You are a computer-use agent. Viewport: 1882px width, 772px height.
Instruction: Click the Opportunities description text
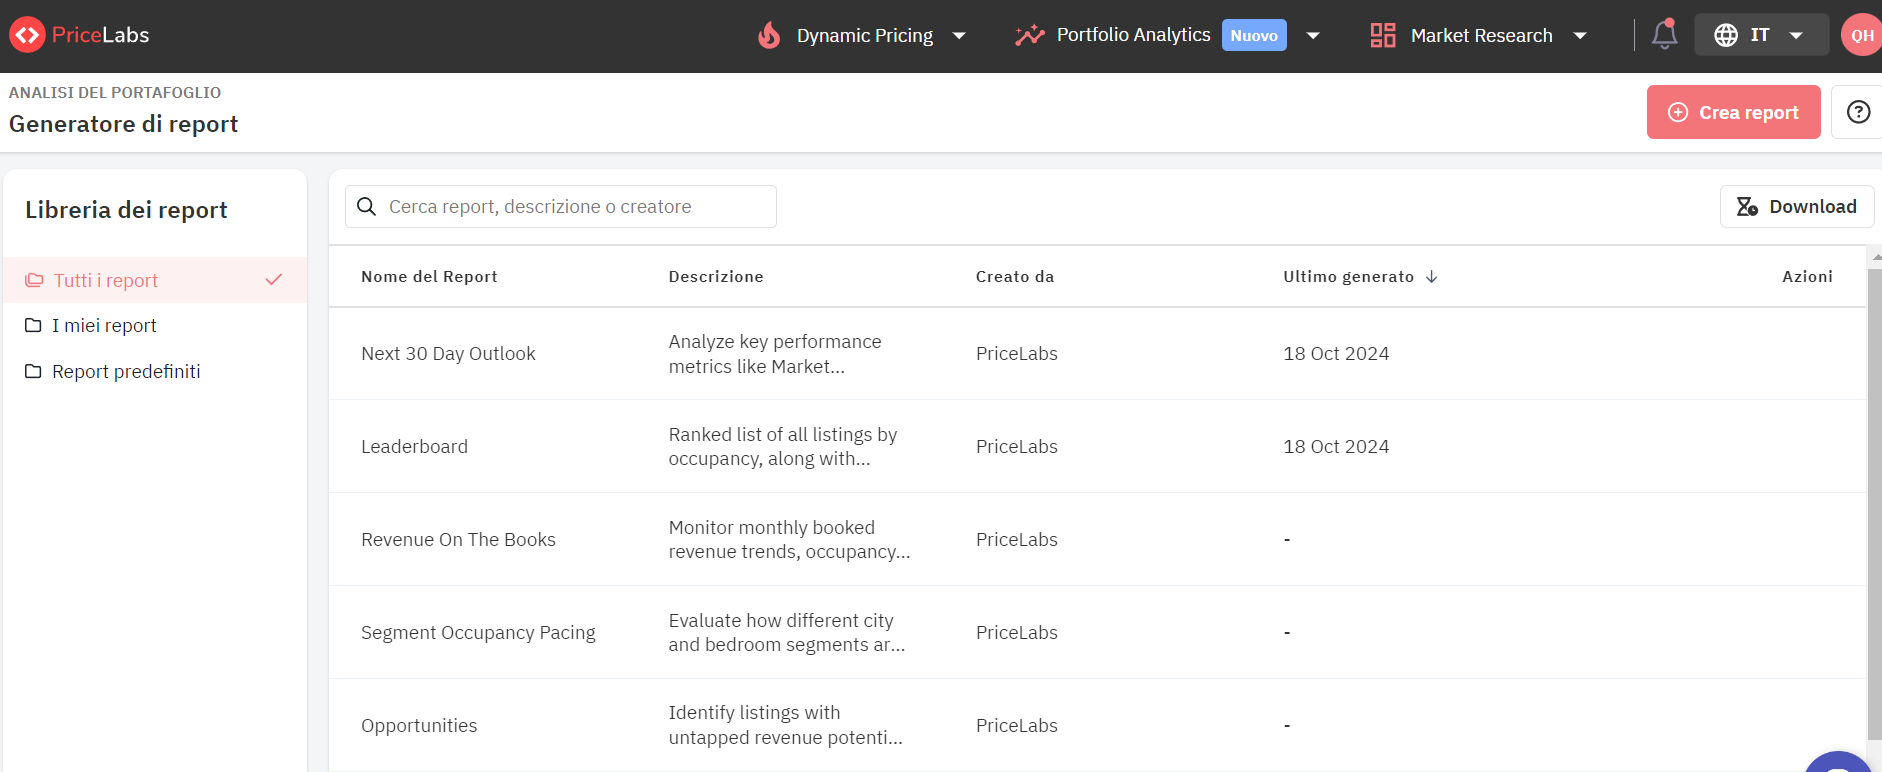click(x=785, y=726)
